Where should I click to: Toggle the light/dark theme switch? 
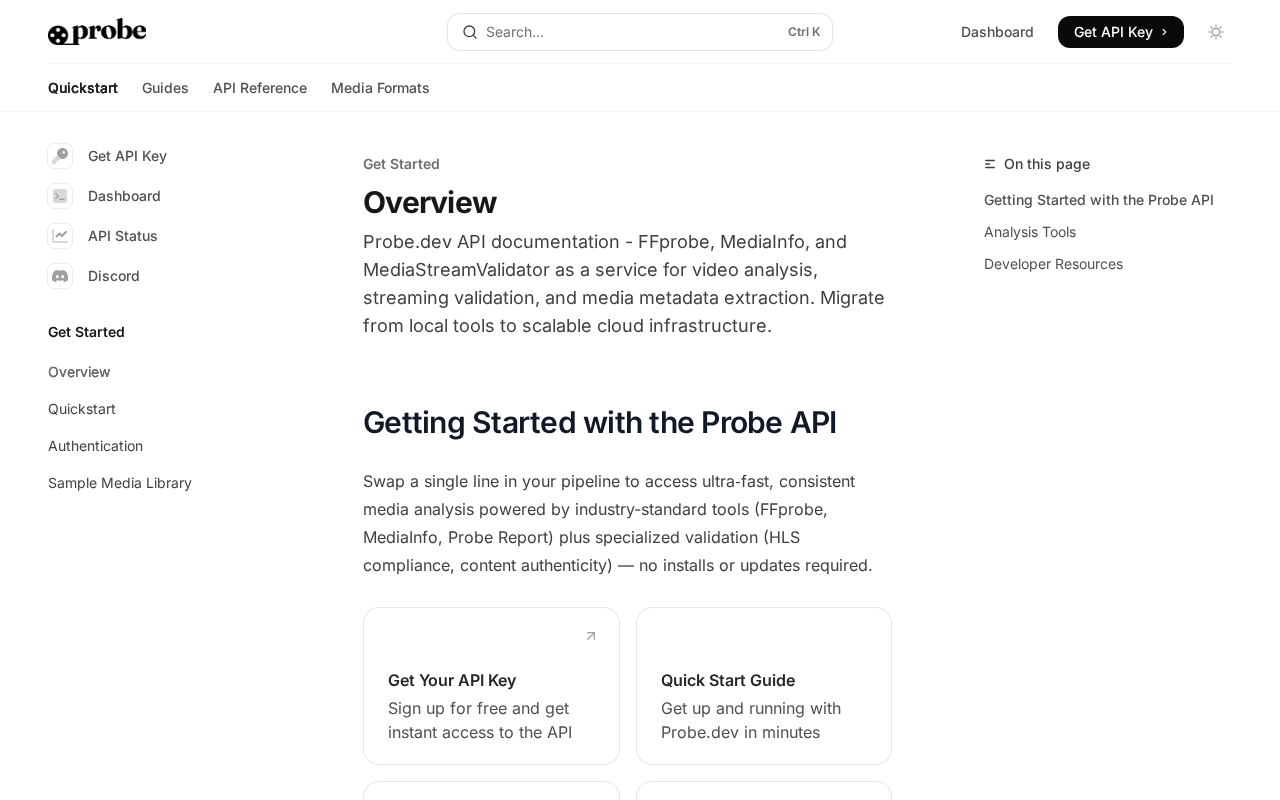click(1216, 32)
